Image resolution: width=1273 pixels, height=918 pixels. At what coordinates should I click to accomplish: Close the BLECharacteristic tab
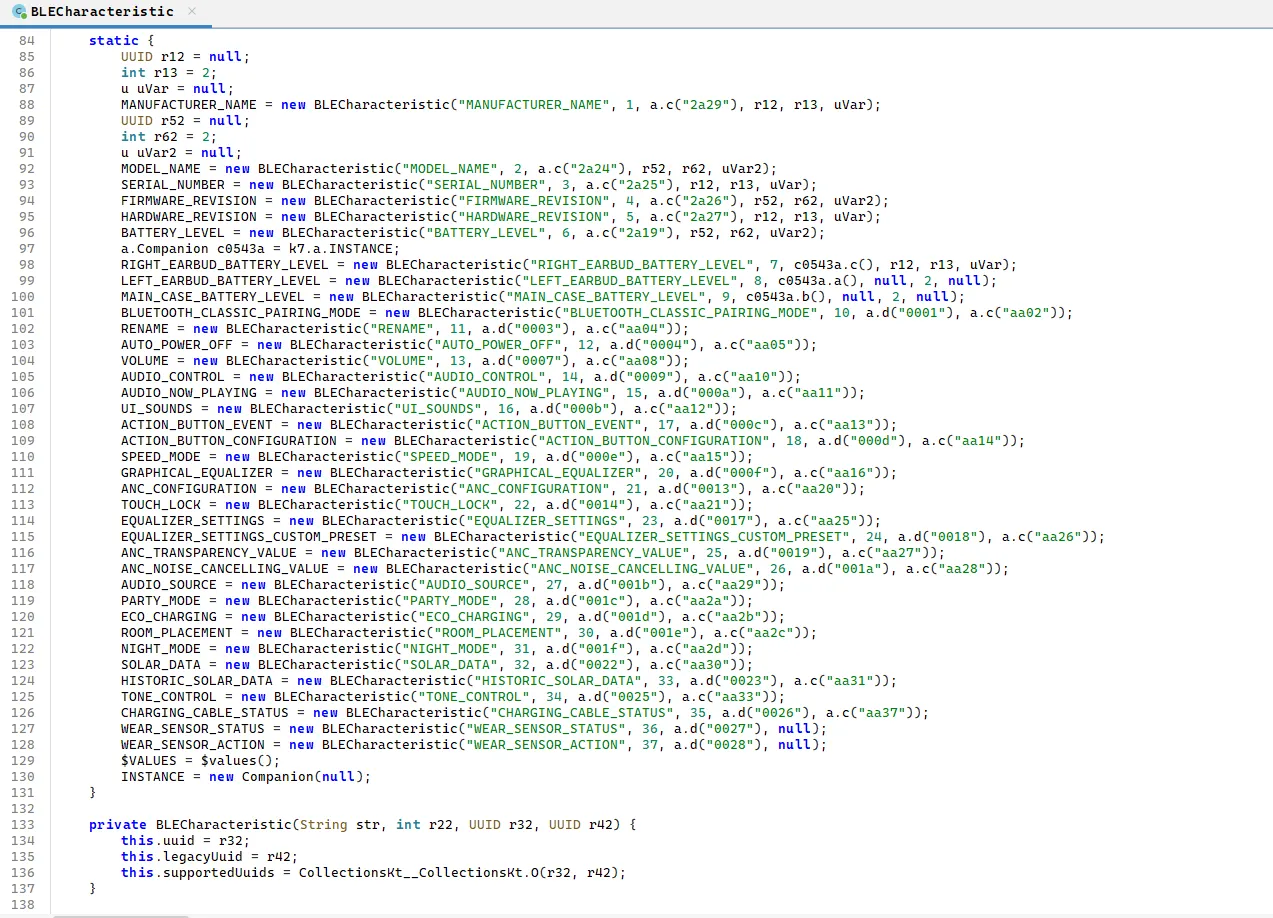tap(192, 12)
